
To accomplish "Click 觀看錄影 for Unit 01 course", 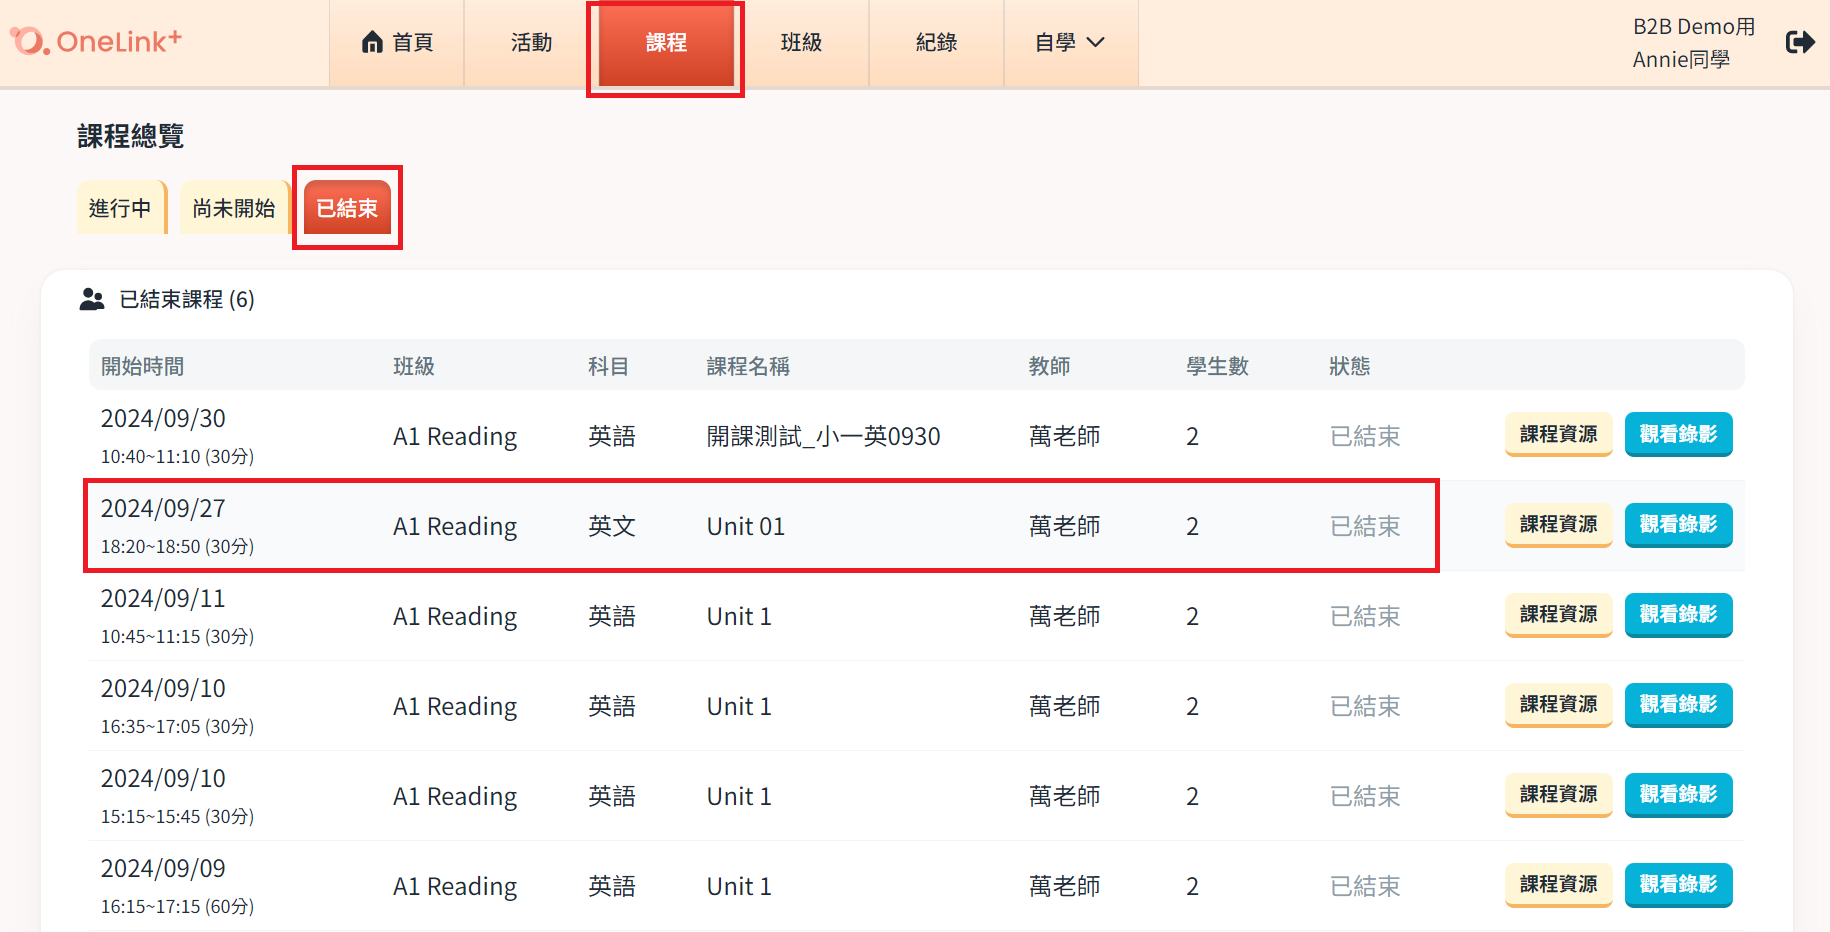I will [1679, 524].
